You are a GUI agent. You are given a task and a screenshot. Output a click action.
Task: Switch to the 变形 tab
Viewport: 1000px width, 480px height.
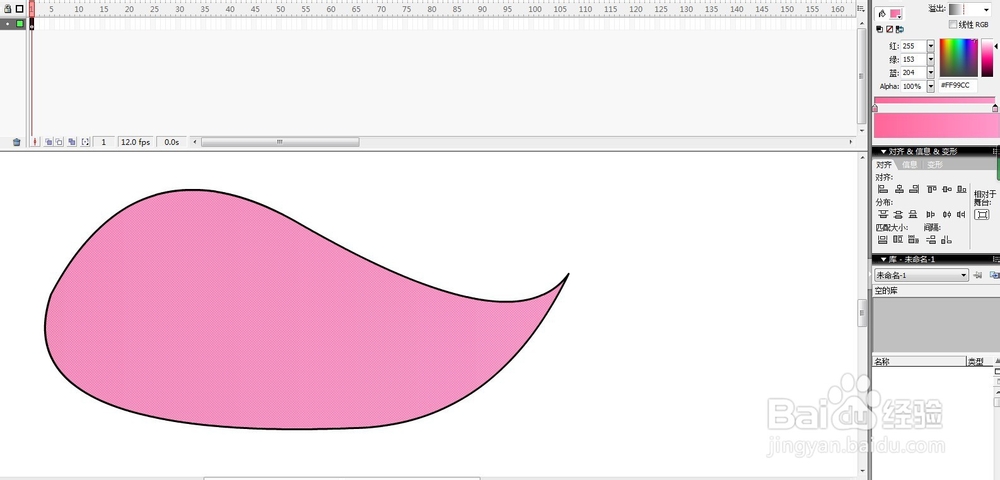coord(935,164)
